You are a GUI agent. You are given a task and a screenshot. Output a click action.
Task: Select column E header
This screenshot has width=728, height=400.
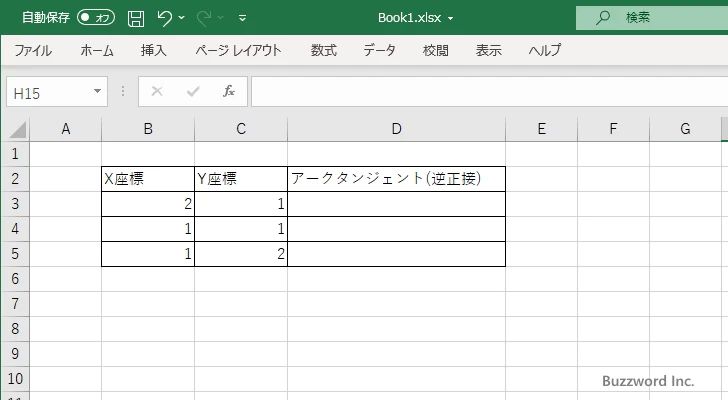[541, 129]
